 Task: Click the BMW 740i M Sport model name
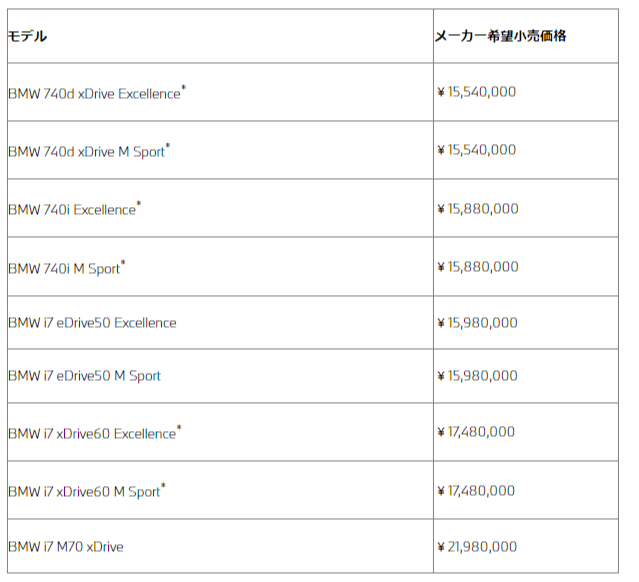(66, 267)
